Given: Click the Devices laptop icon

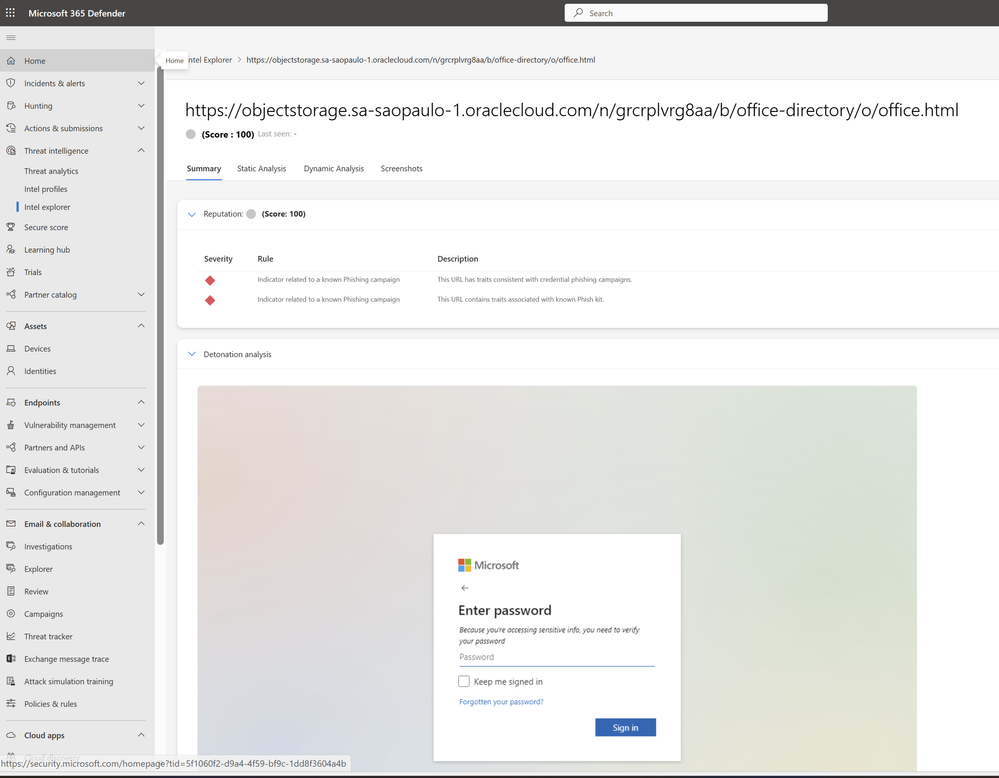Looking at the screenshot, I should click(11, 349).
